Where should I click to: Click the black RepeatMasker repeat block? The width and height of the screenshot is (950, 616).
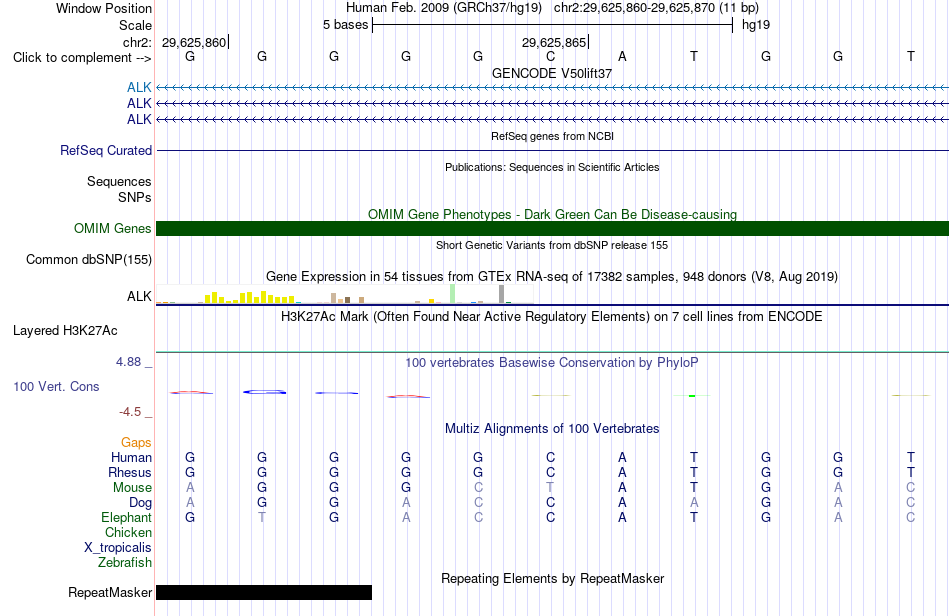(x=264, y=592)
